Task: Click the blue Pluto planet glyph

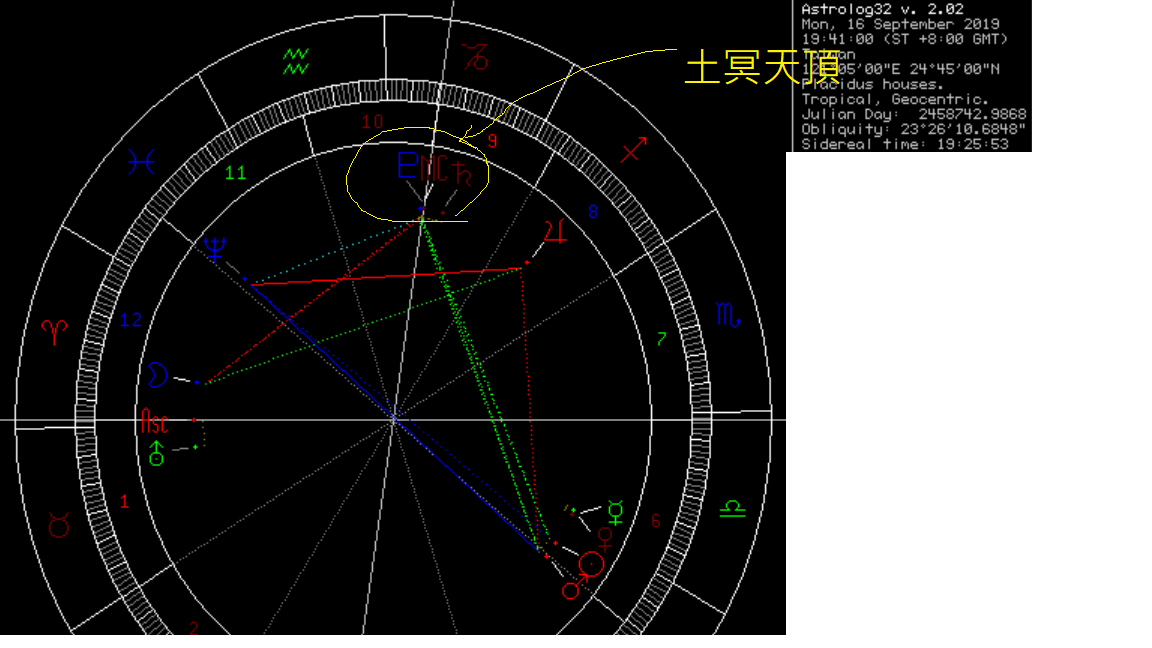Action: (x=407, y=165)
